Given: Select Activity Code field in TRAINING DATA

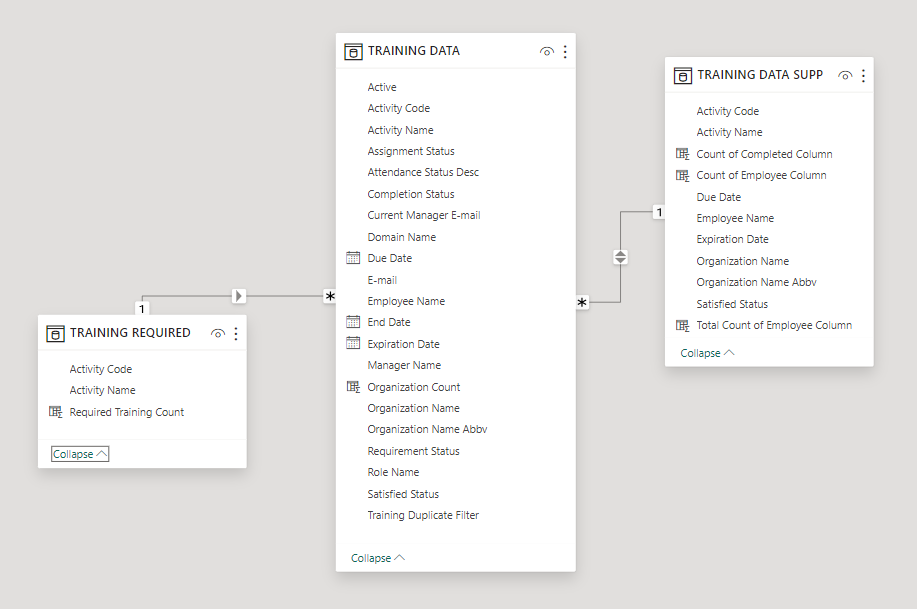Looking at the screenshot, I should click(x=398, y=108).
